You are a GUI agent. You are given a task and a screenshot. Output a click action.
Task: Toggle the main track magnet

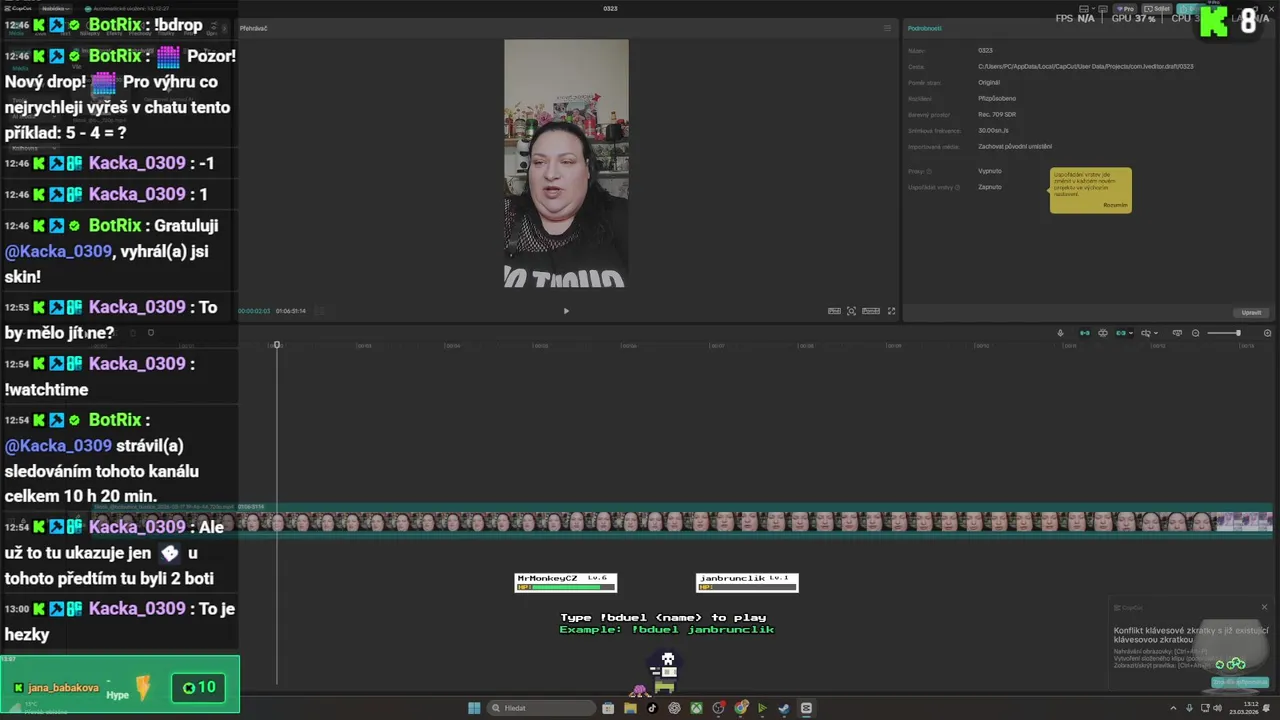1085,333
